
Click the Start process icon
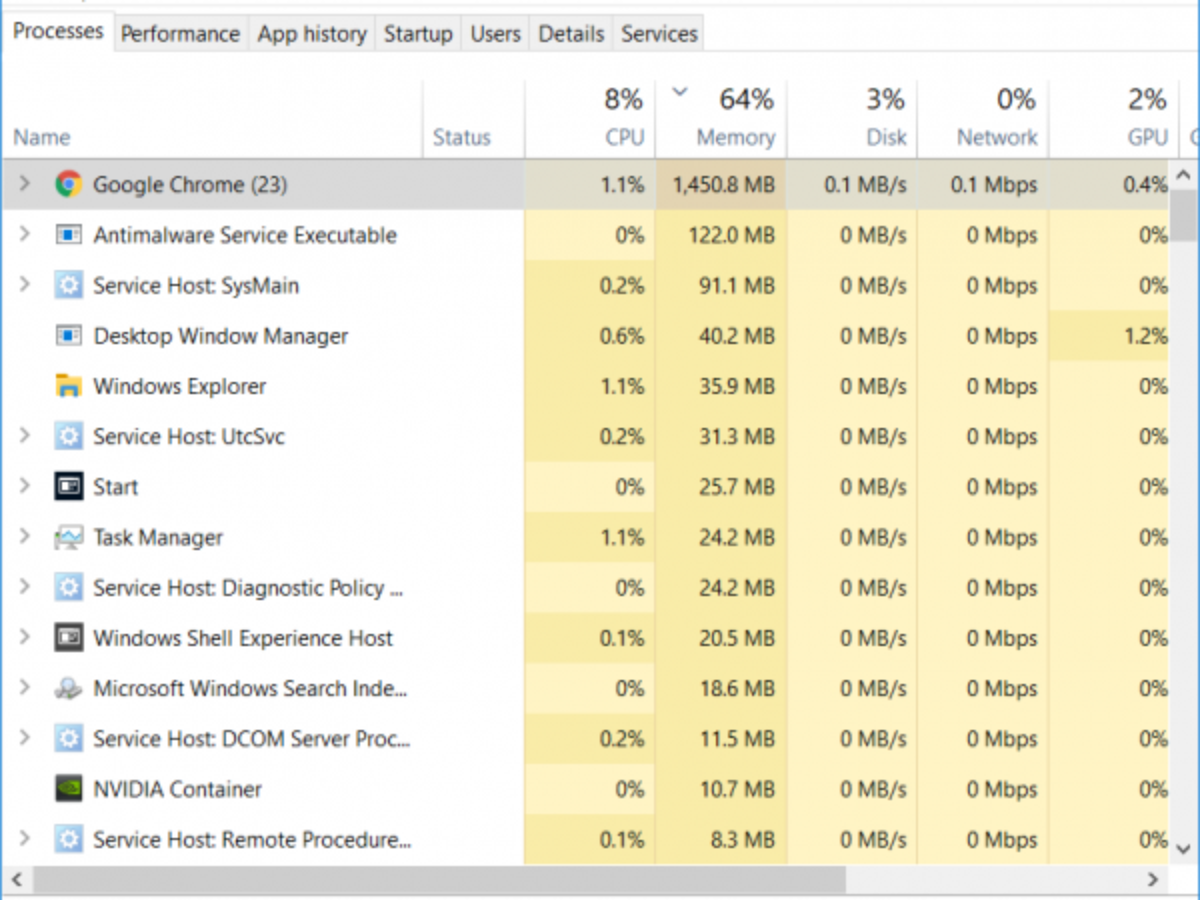(68, 487)
